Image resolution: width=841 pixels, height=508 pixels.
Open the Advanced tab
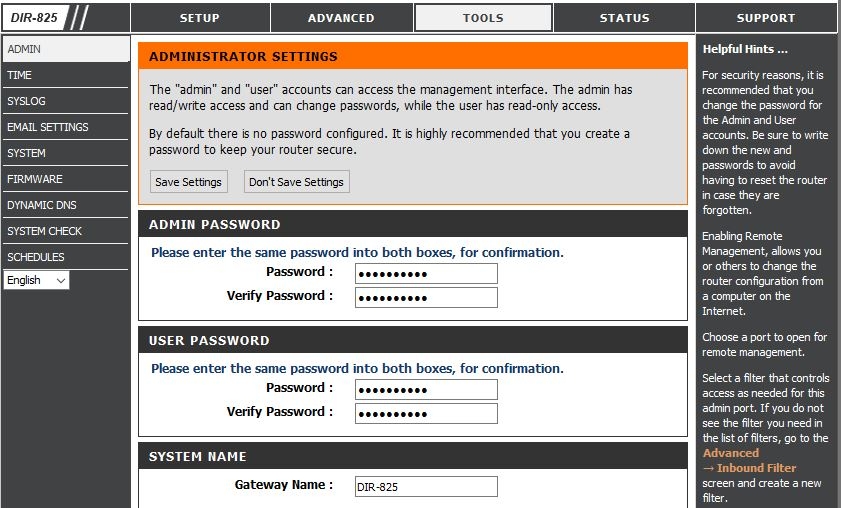pos(341,18)
